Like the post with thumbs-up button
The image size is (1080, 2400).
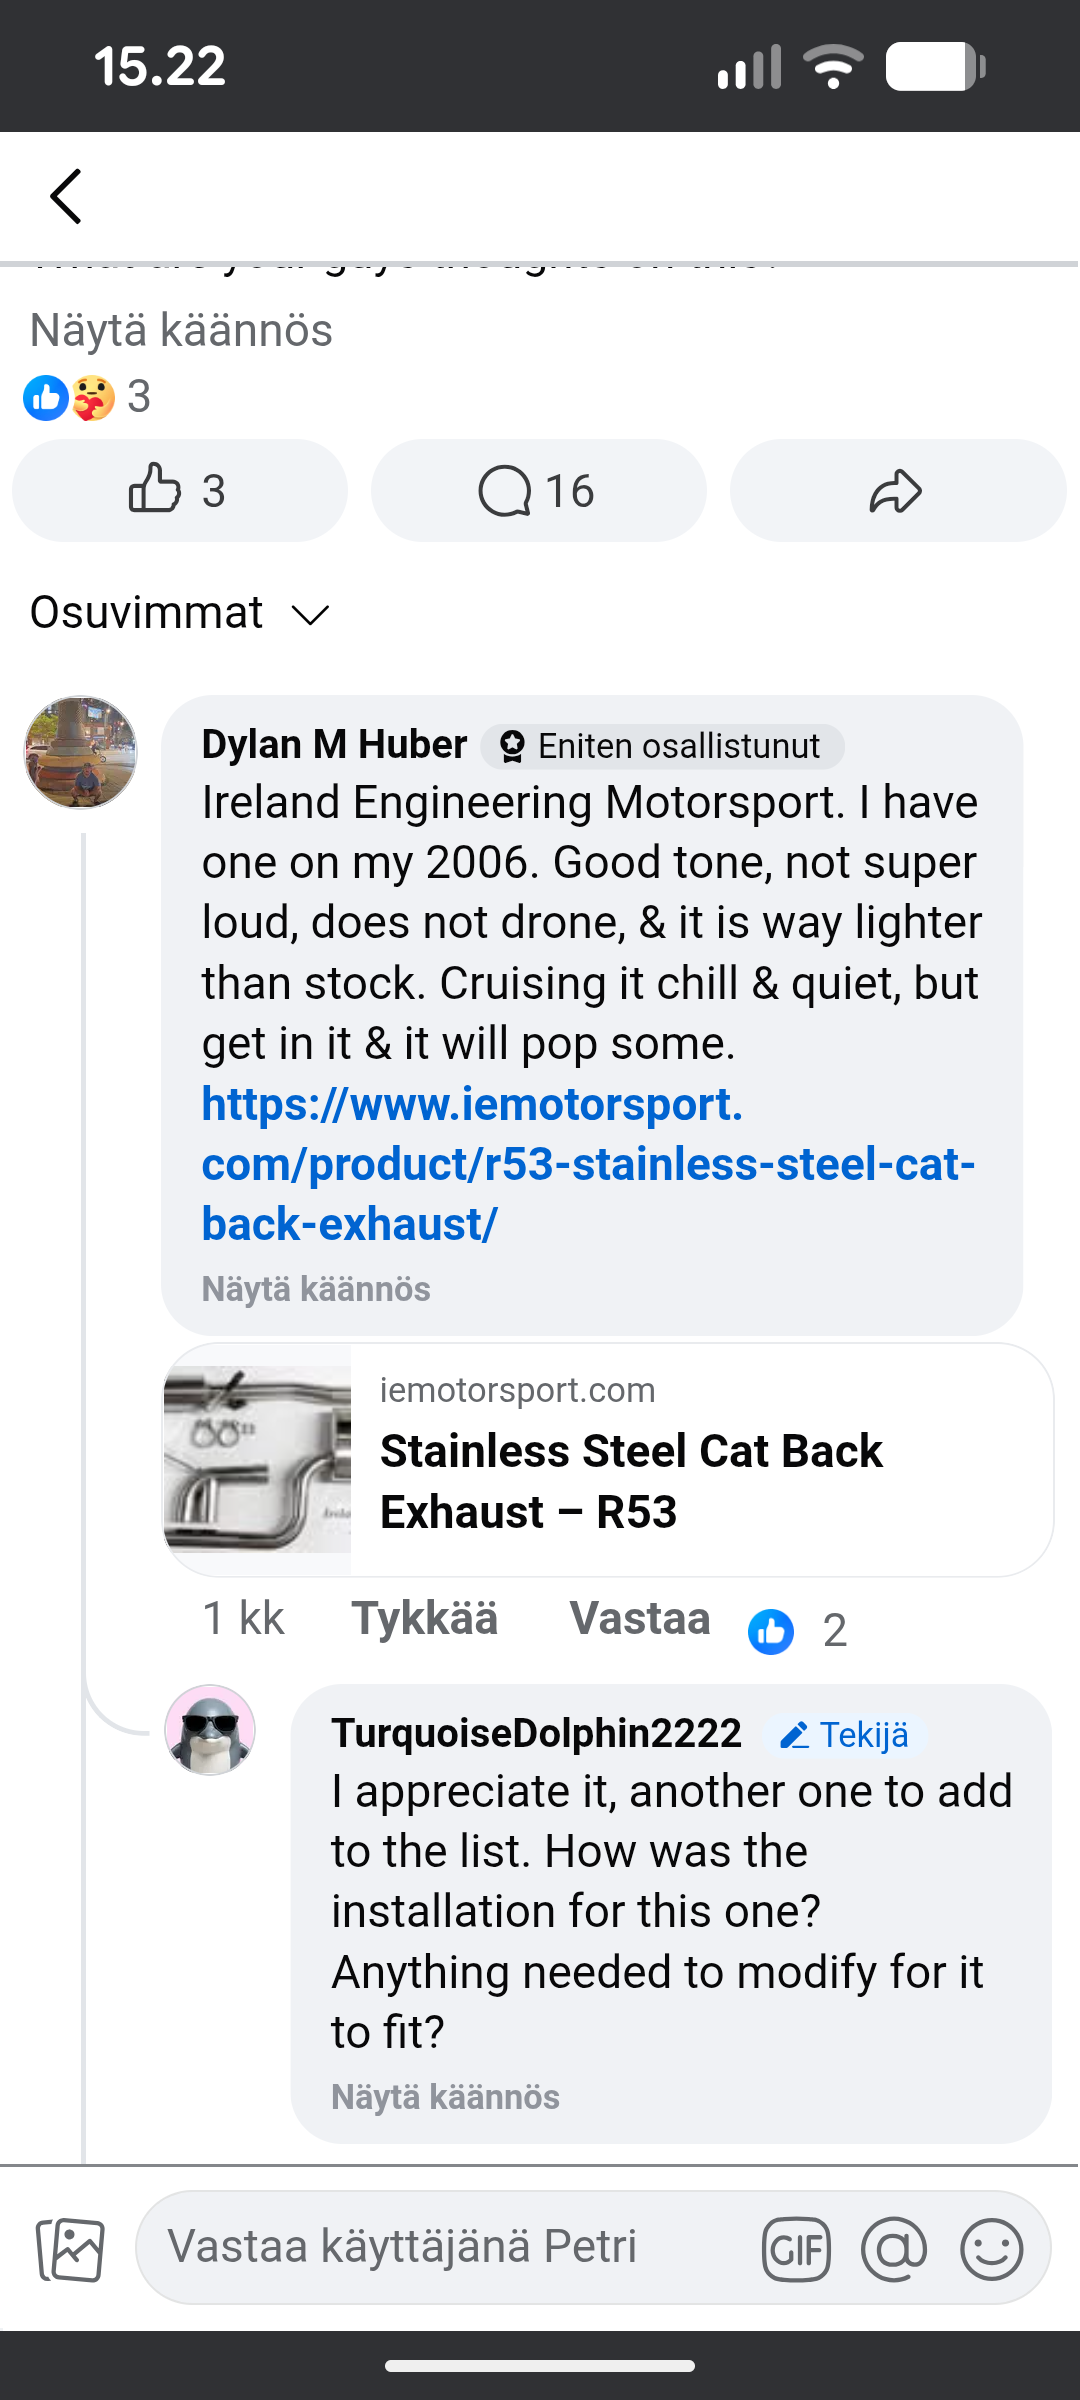(x=179, y=491)
